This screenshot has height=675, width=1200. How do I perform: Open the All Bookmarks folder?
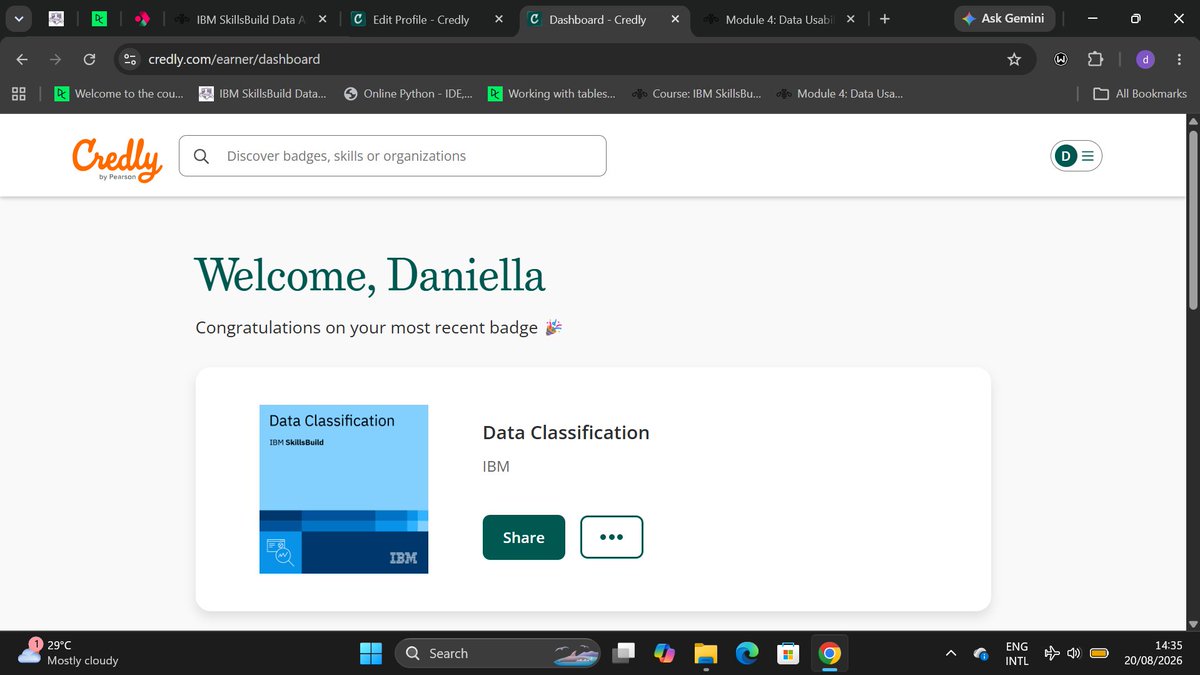coord(1140,93)
